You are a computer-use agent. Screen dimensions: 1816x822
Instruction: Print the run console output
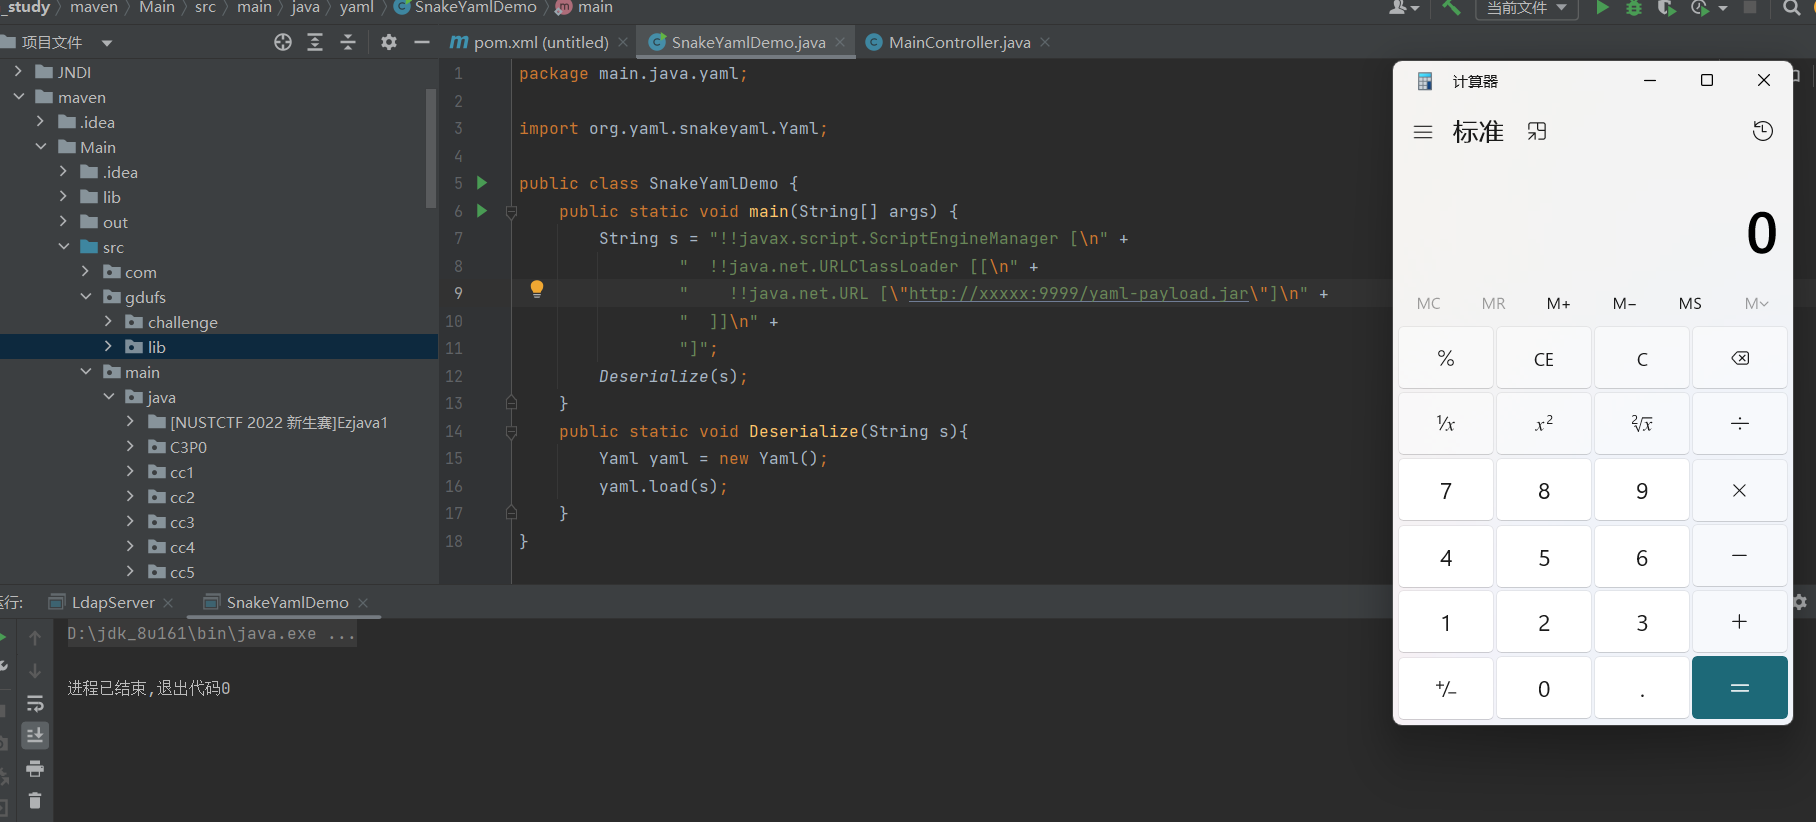pos(35,768)
